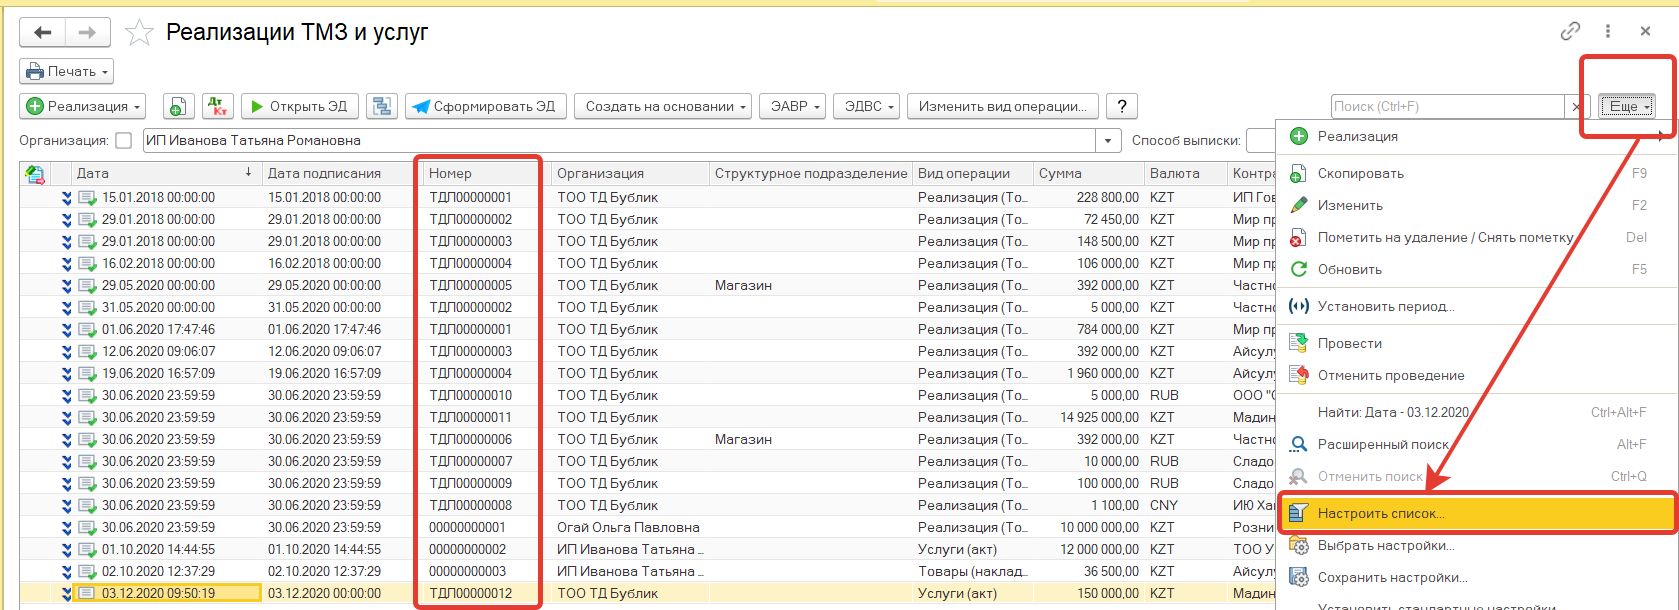Go back with the left arrow
The height and width of the screenshot is (610, 1679).
[x=43, y=33]
